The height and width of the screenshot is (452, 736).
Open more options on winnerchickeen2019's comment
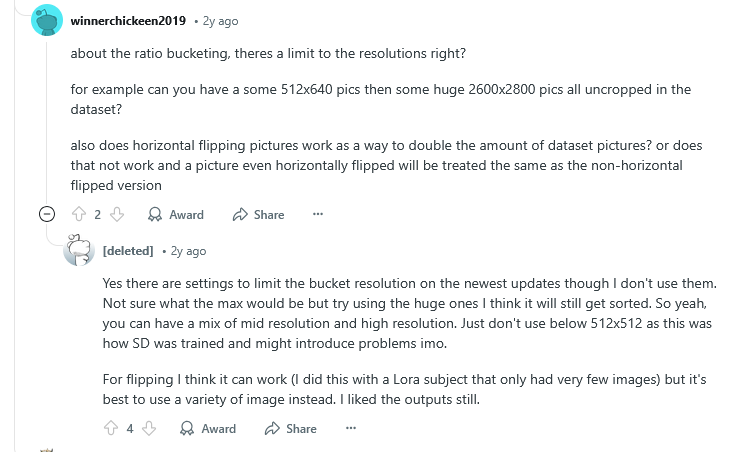coord(318,214)
